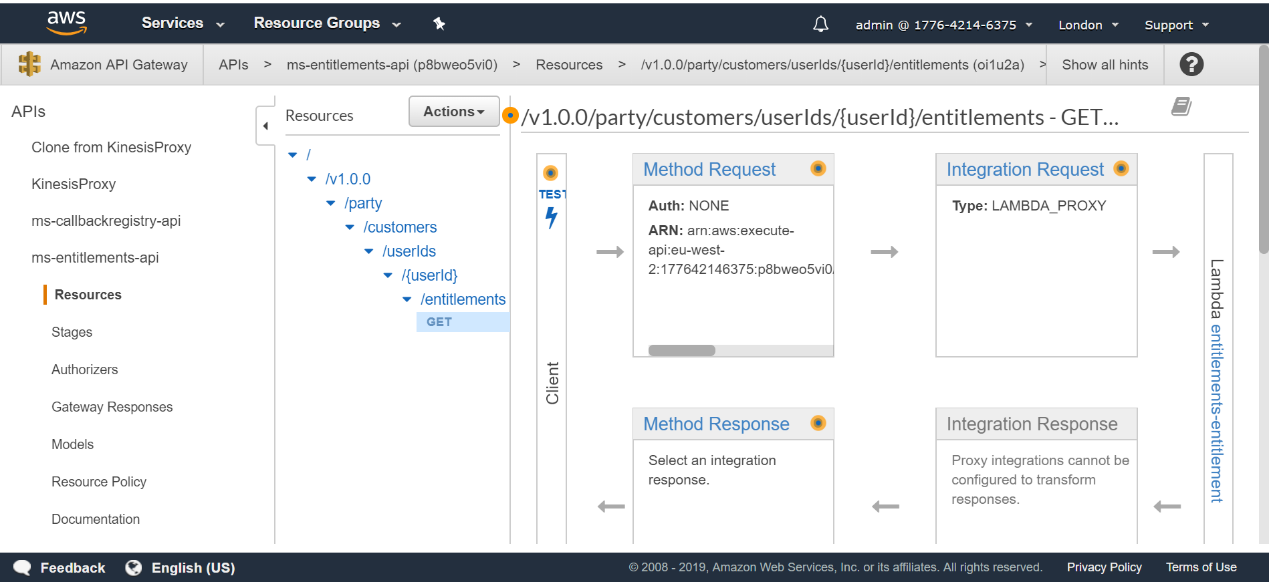Click the TEST lightning bolt icon

pyautogui.click(x=551, y=217)
